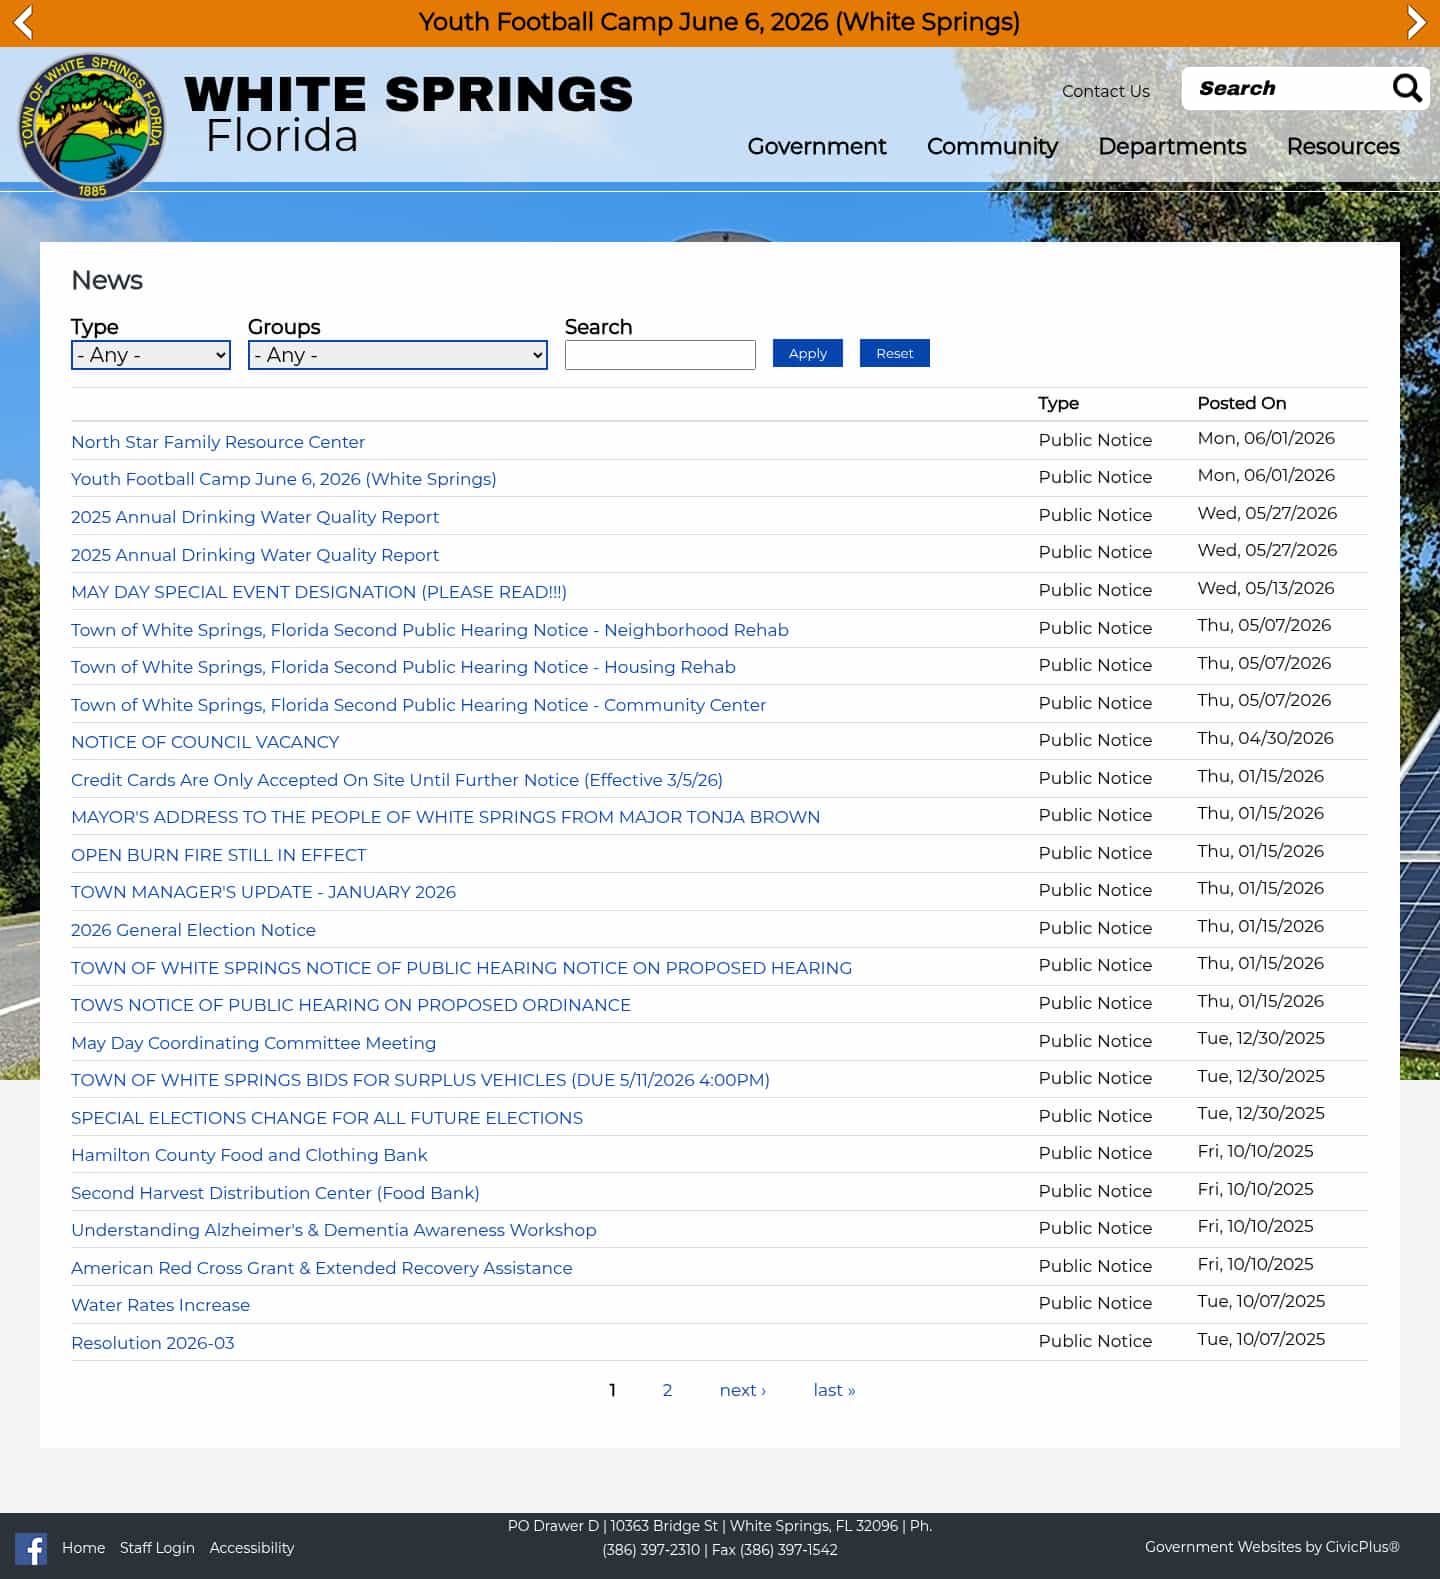1440x1579 pixels.
Task: Open Second Public Hearing Notice - Housing Rehab
Action: [x=403, y=667]
